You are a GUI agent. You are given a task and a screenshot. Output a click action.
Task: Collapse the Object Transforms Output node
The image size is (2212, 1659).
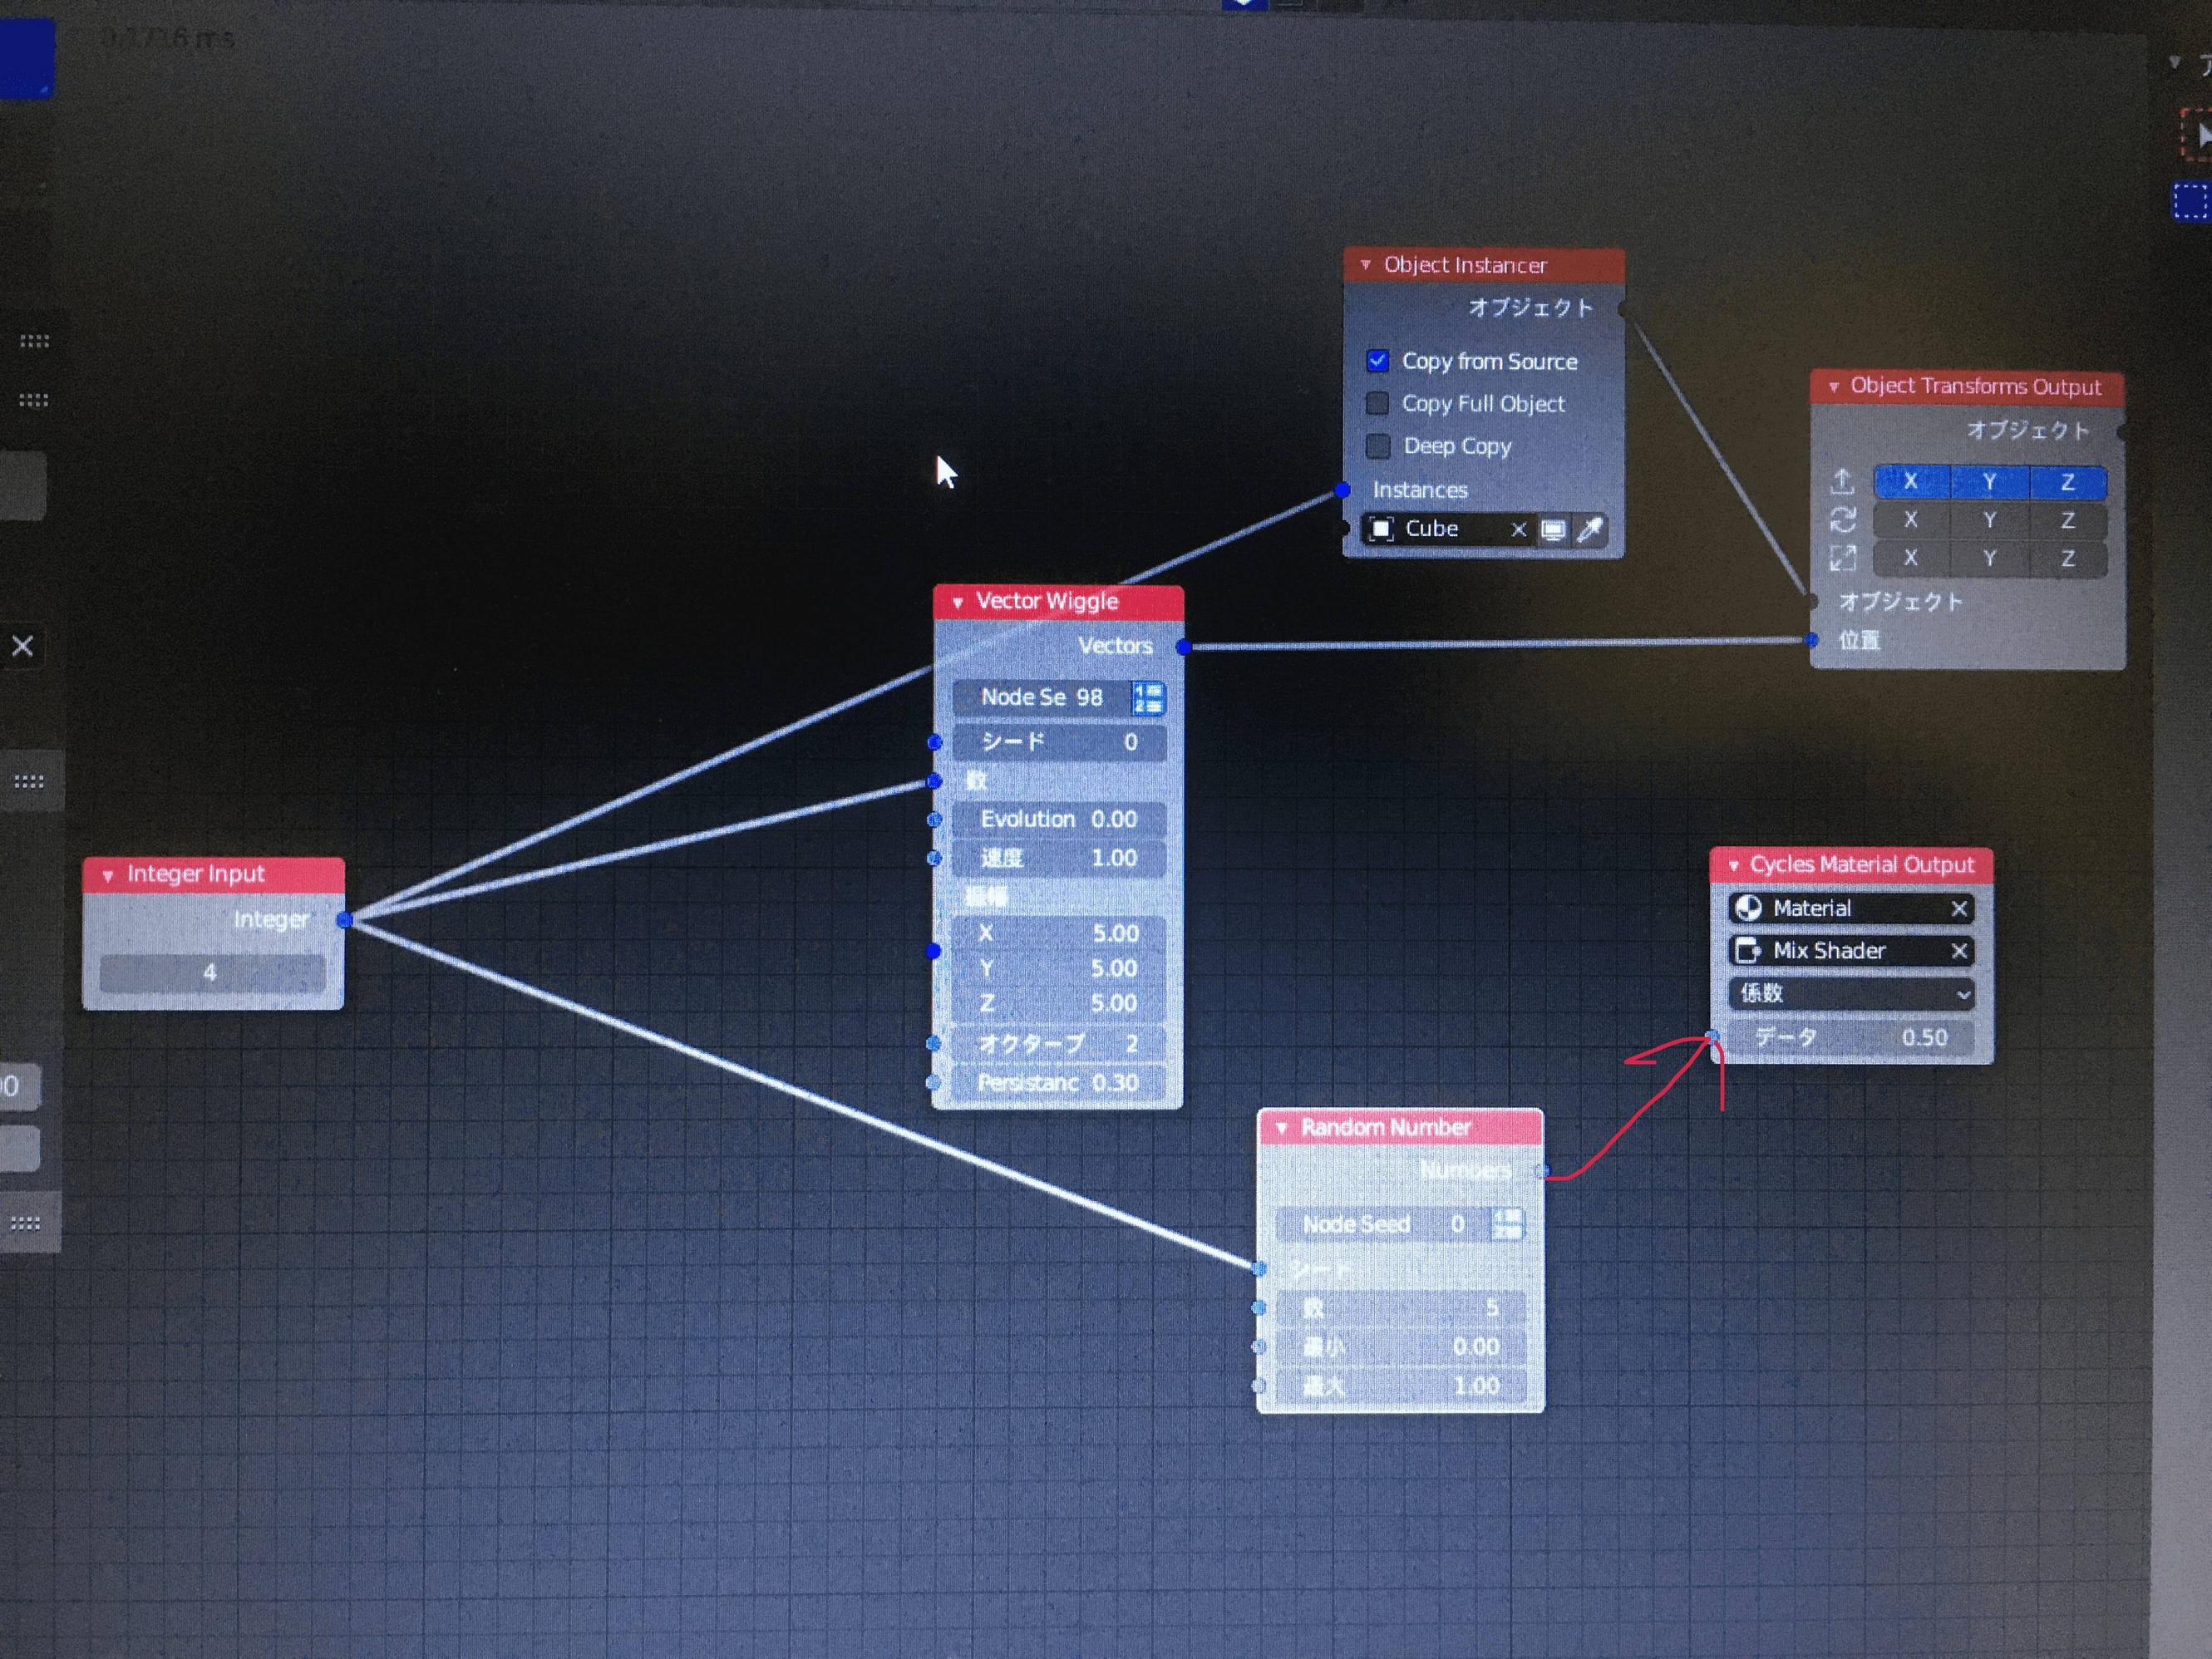click(x=1833, y=386)
